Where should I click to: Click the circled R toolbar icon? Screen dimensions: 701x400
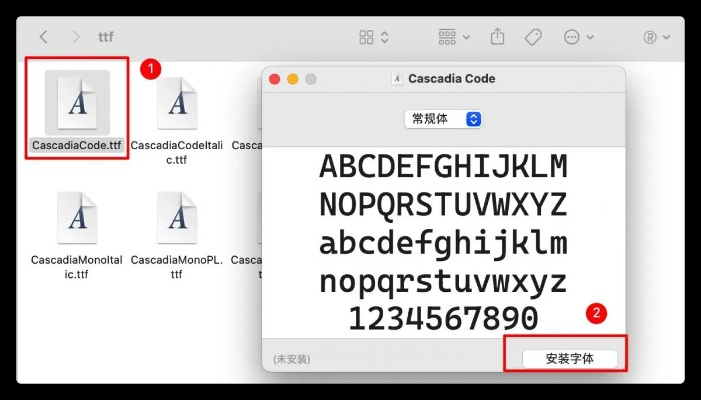tap(655, 37)
